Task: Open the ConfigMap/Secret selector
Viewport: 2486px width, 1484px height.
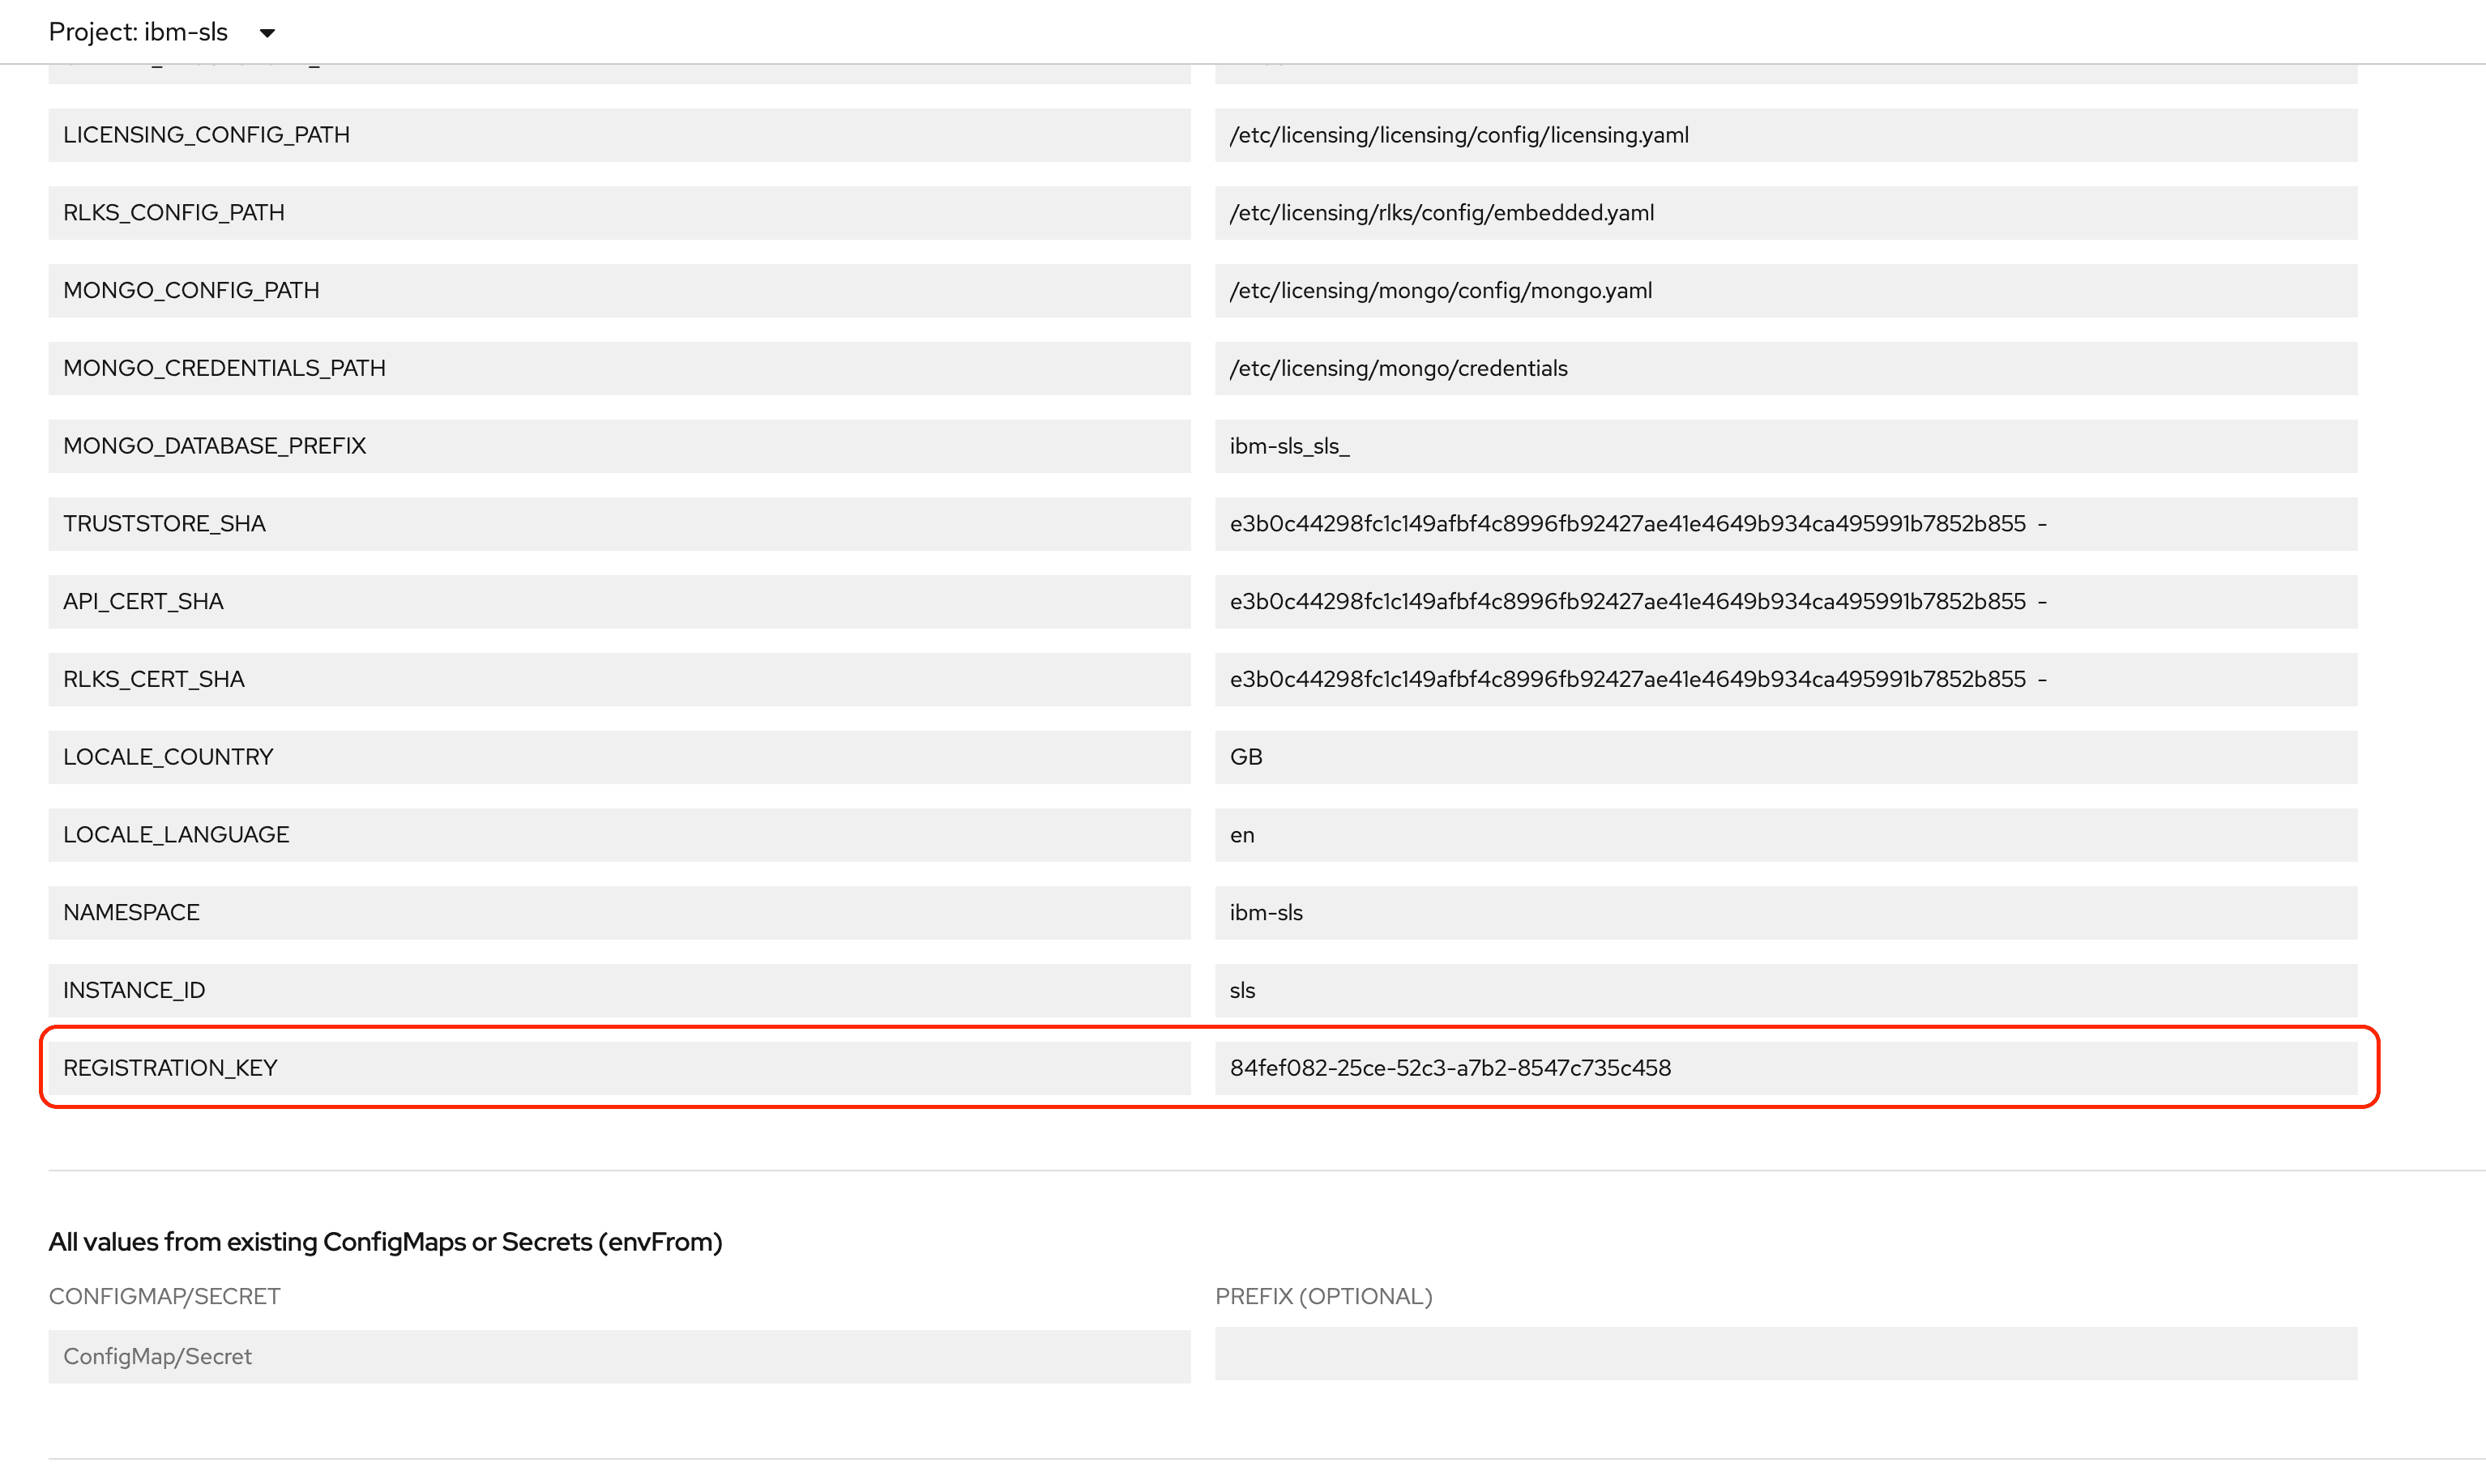Action: click(x=618, y=1357)
